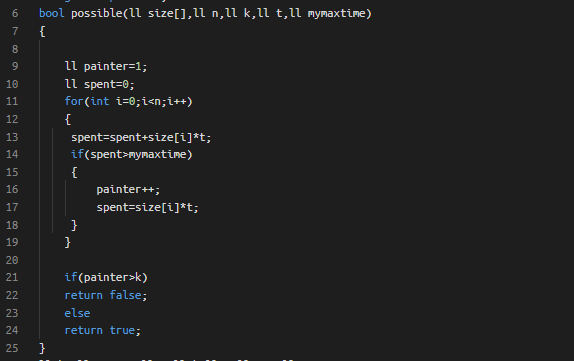Viewport: 574px width, 361px height.
Task: Click the return true statement
Action: tap(102, 330)
